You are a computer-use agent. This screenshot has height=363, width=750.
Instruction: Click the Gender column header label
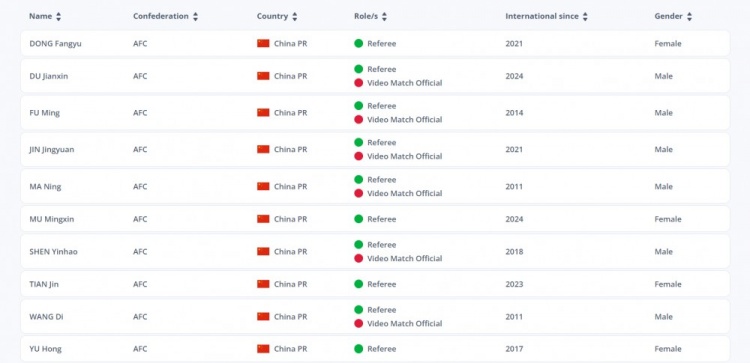(668, 16)
